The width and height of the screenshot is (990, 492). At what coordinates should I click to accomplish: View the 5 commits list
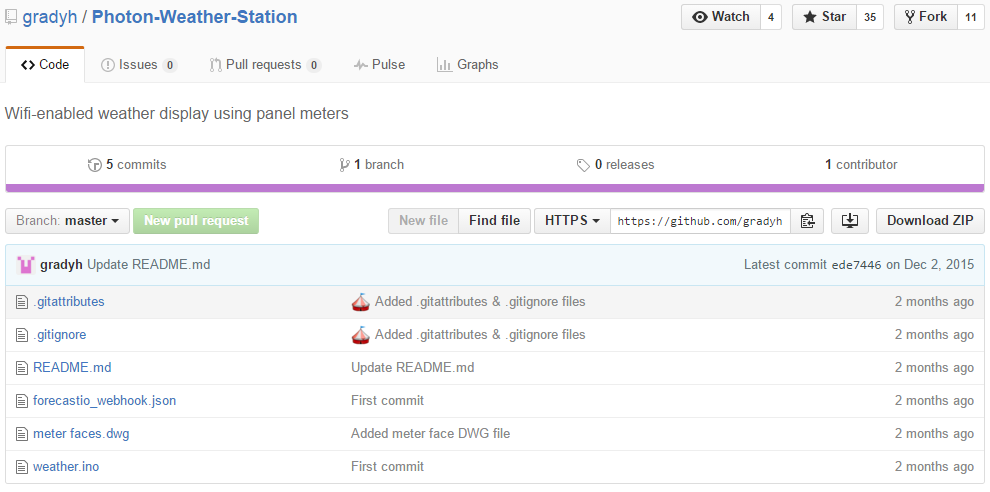[127, 165]
